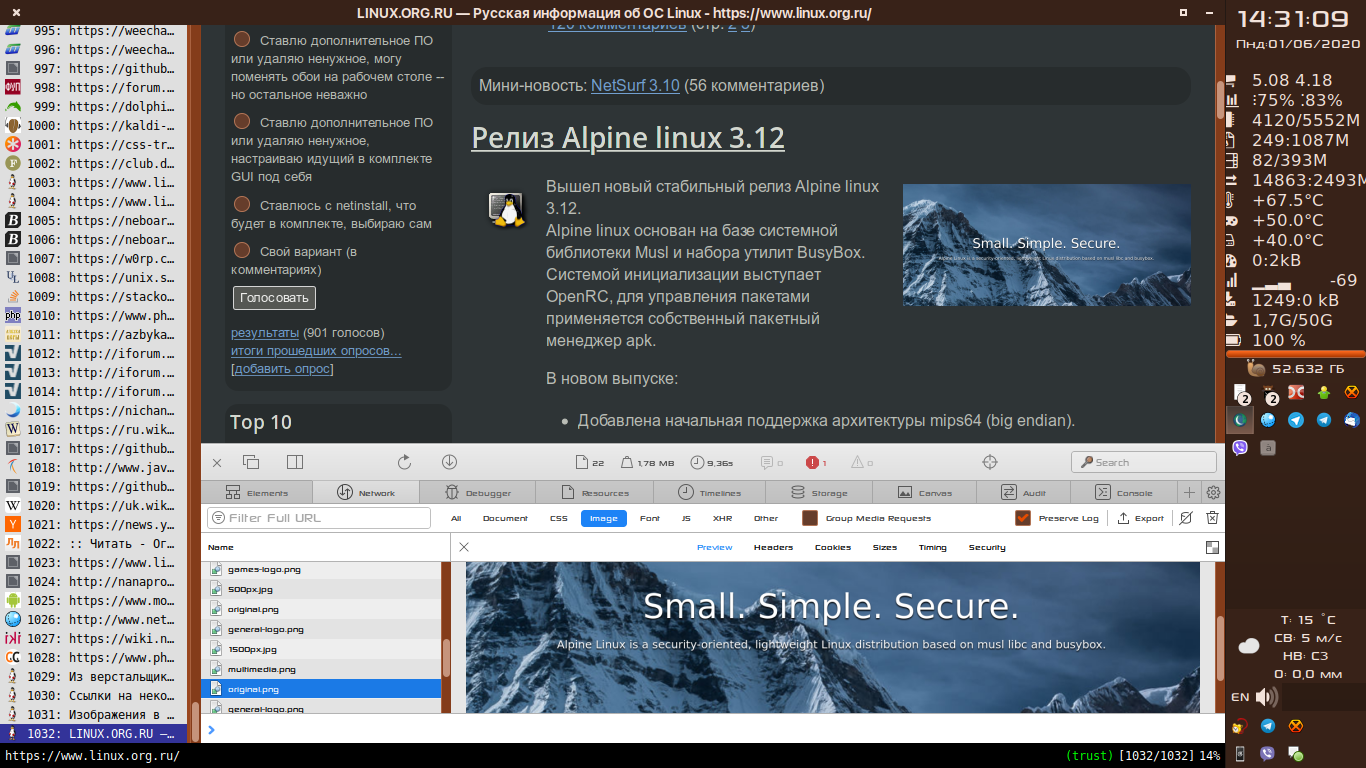Open the Security detail tab

point(987,547)
